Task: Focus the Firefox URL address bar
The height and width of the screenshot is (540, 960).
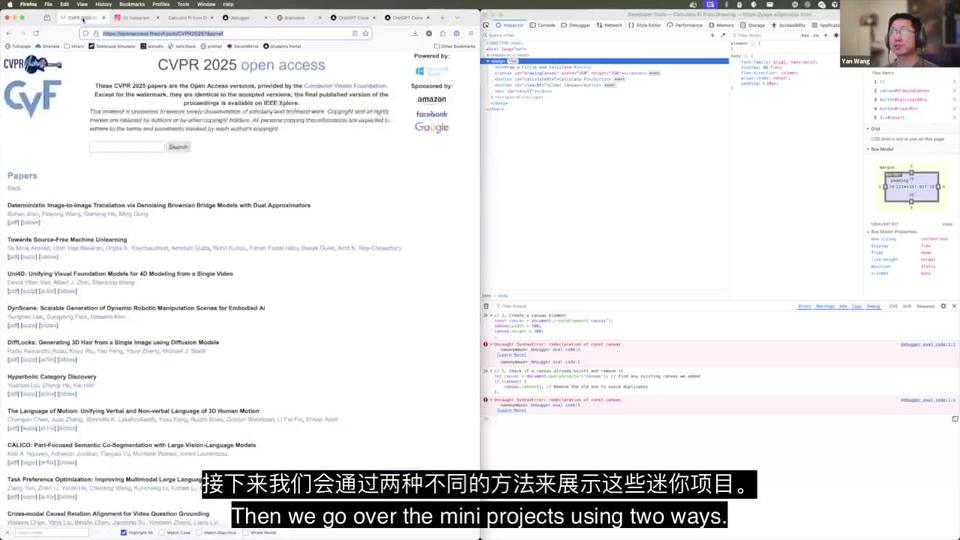Action: pos(227,34)
